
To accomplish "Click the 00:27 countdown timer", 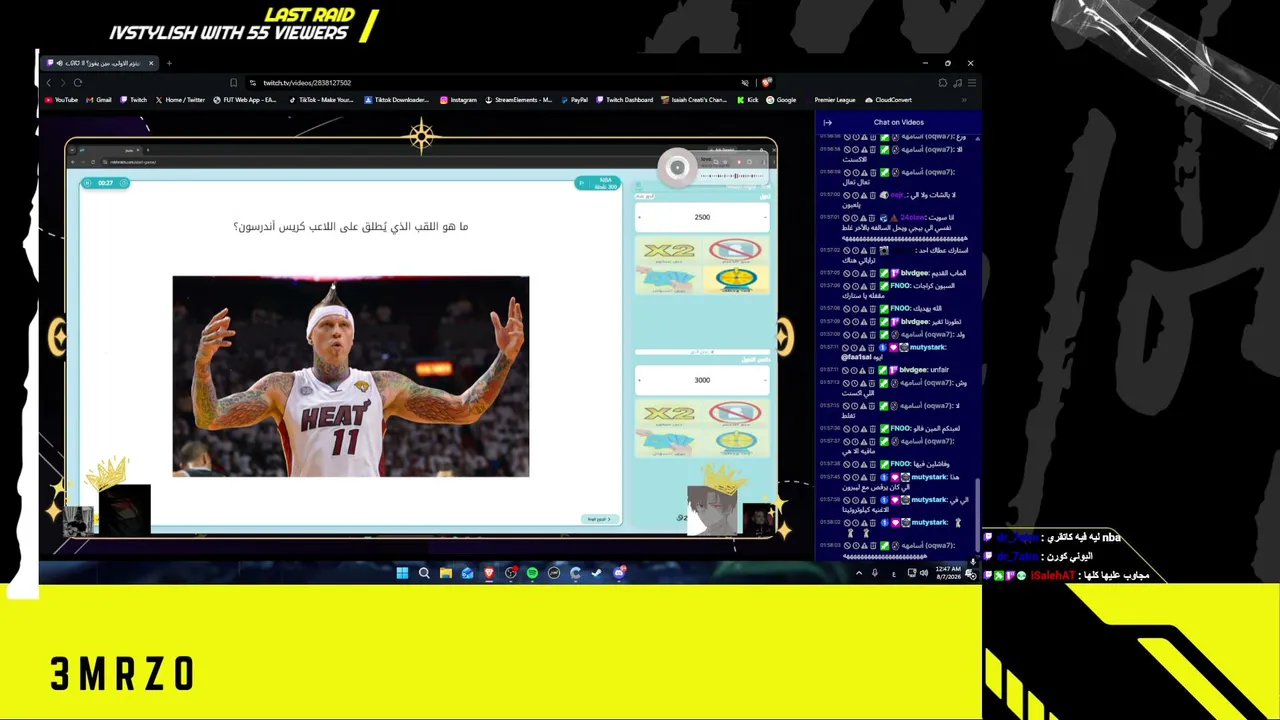I will pos(105,183).
